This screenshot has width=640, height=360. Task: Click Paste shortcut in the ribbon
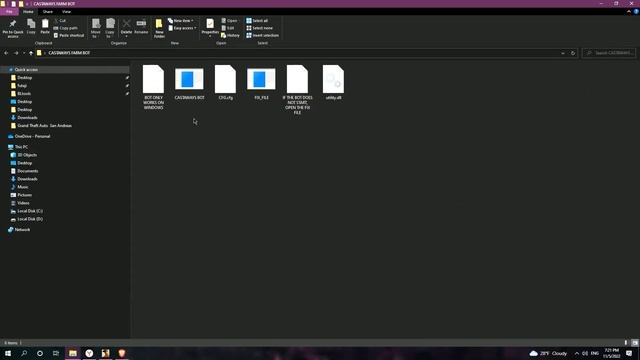click(x=69, y=36)
